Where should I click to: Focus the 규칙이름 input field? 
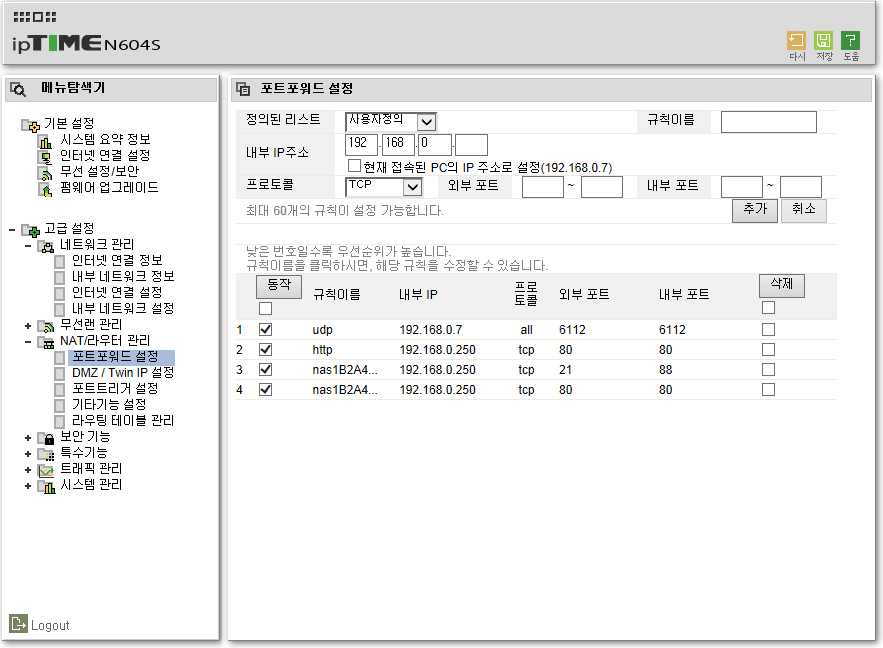pos(769,122)
